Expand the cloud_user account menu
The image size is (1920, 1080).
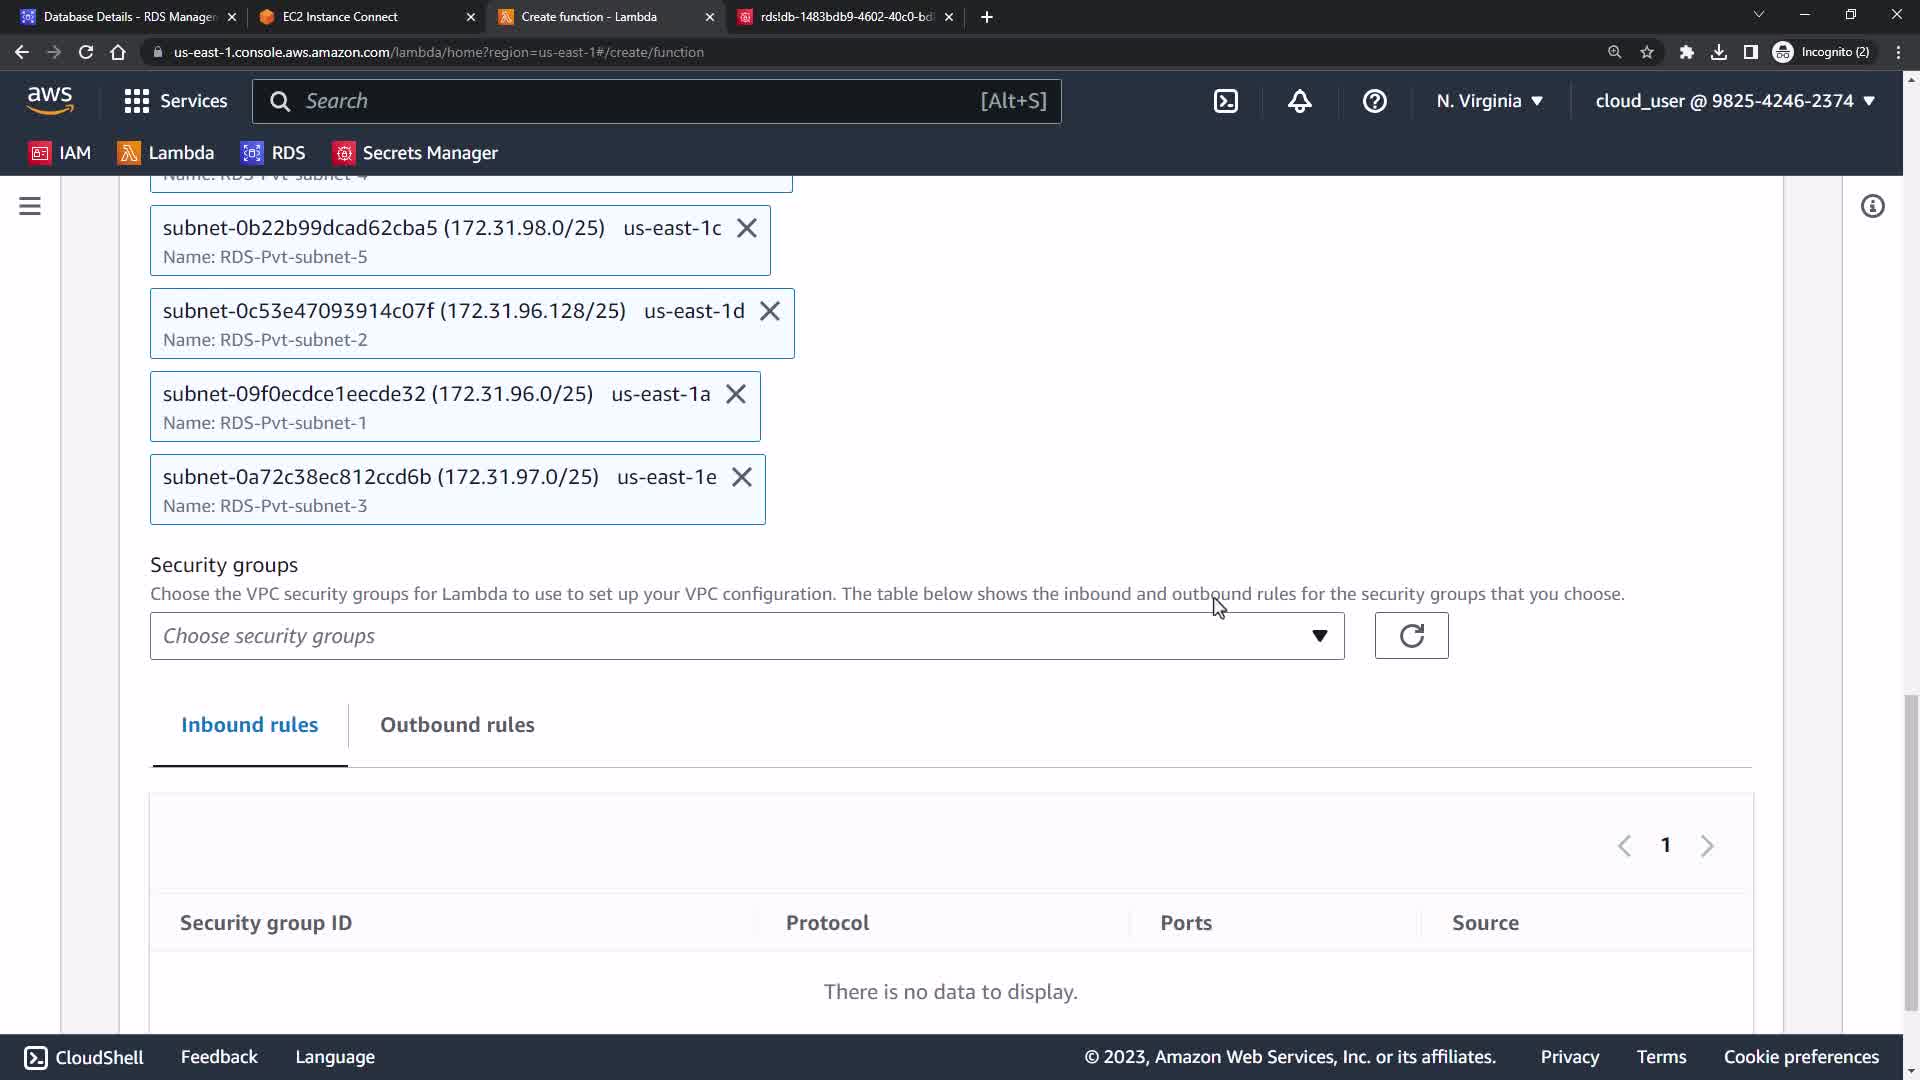[1734, 101]
